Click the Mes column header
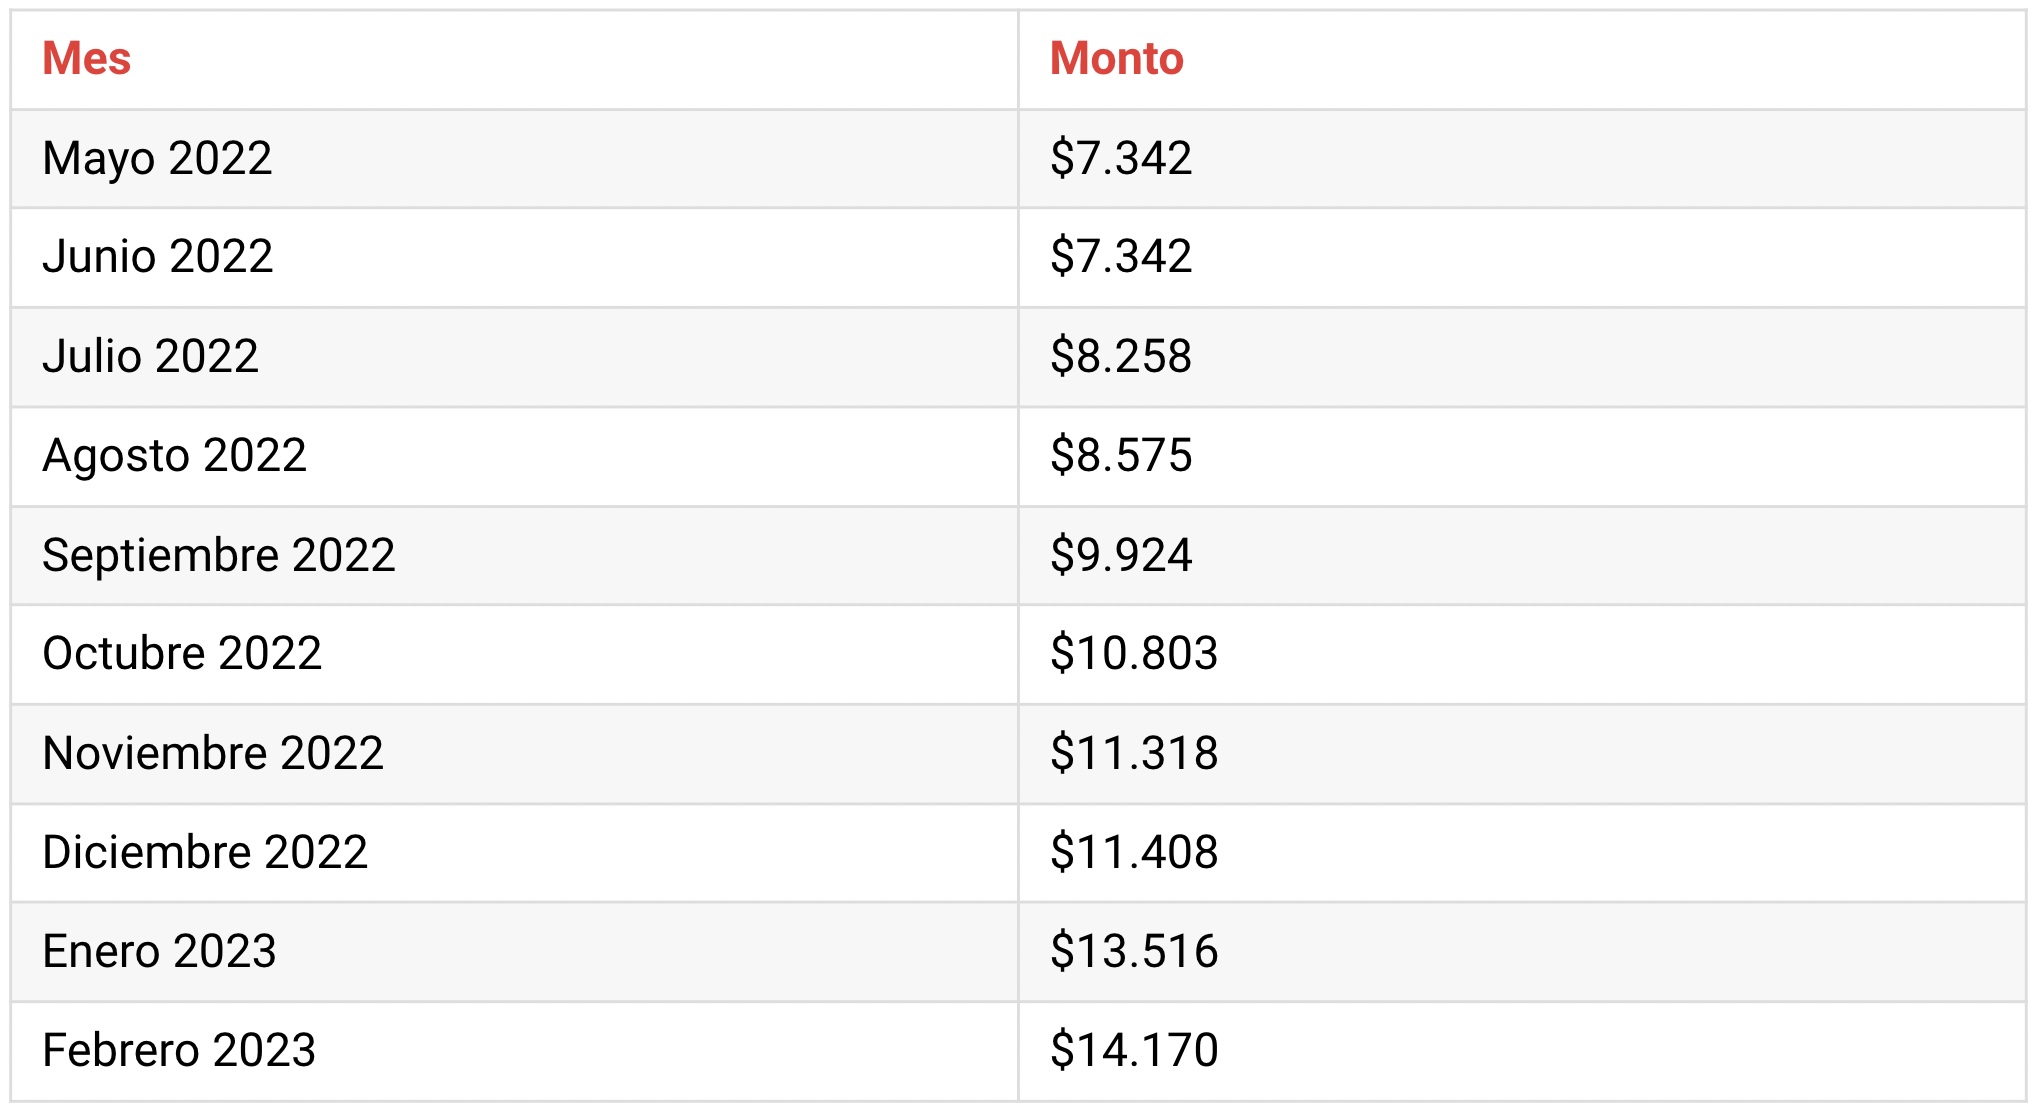Image resolution: width=2040 pixels, height=1108 pixels. click(86, 59)
